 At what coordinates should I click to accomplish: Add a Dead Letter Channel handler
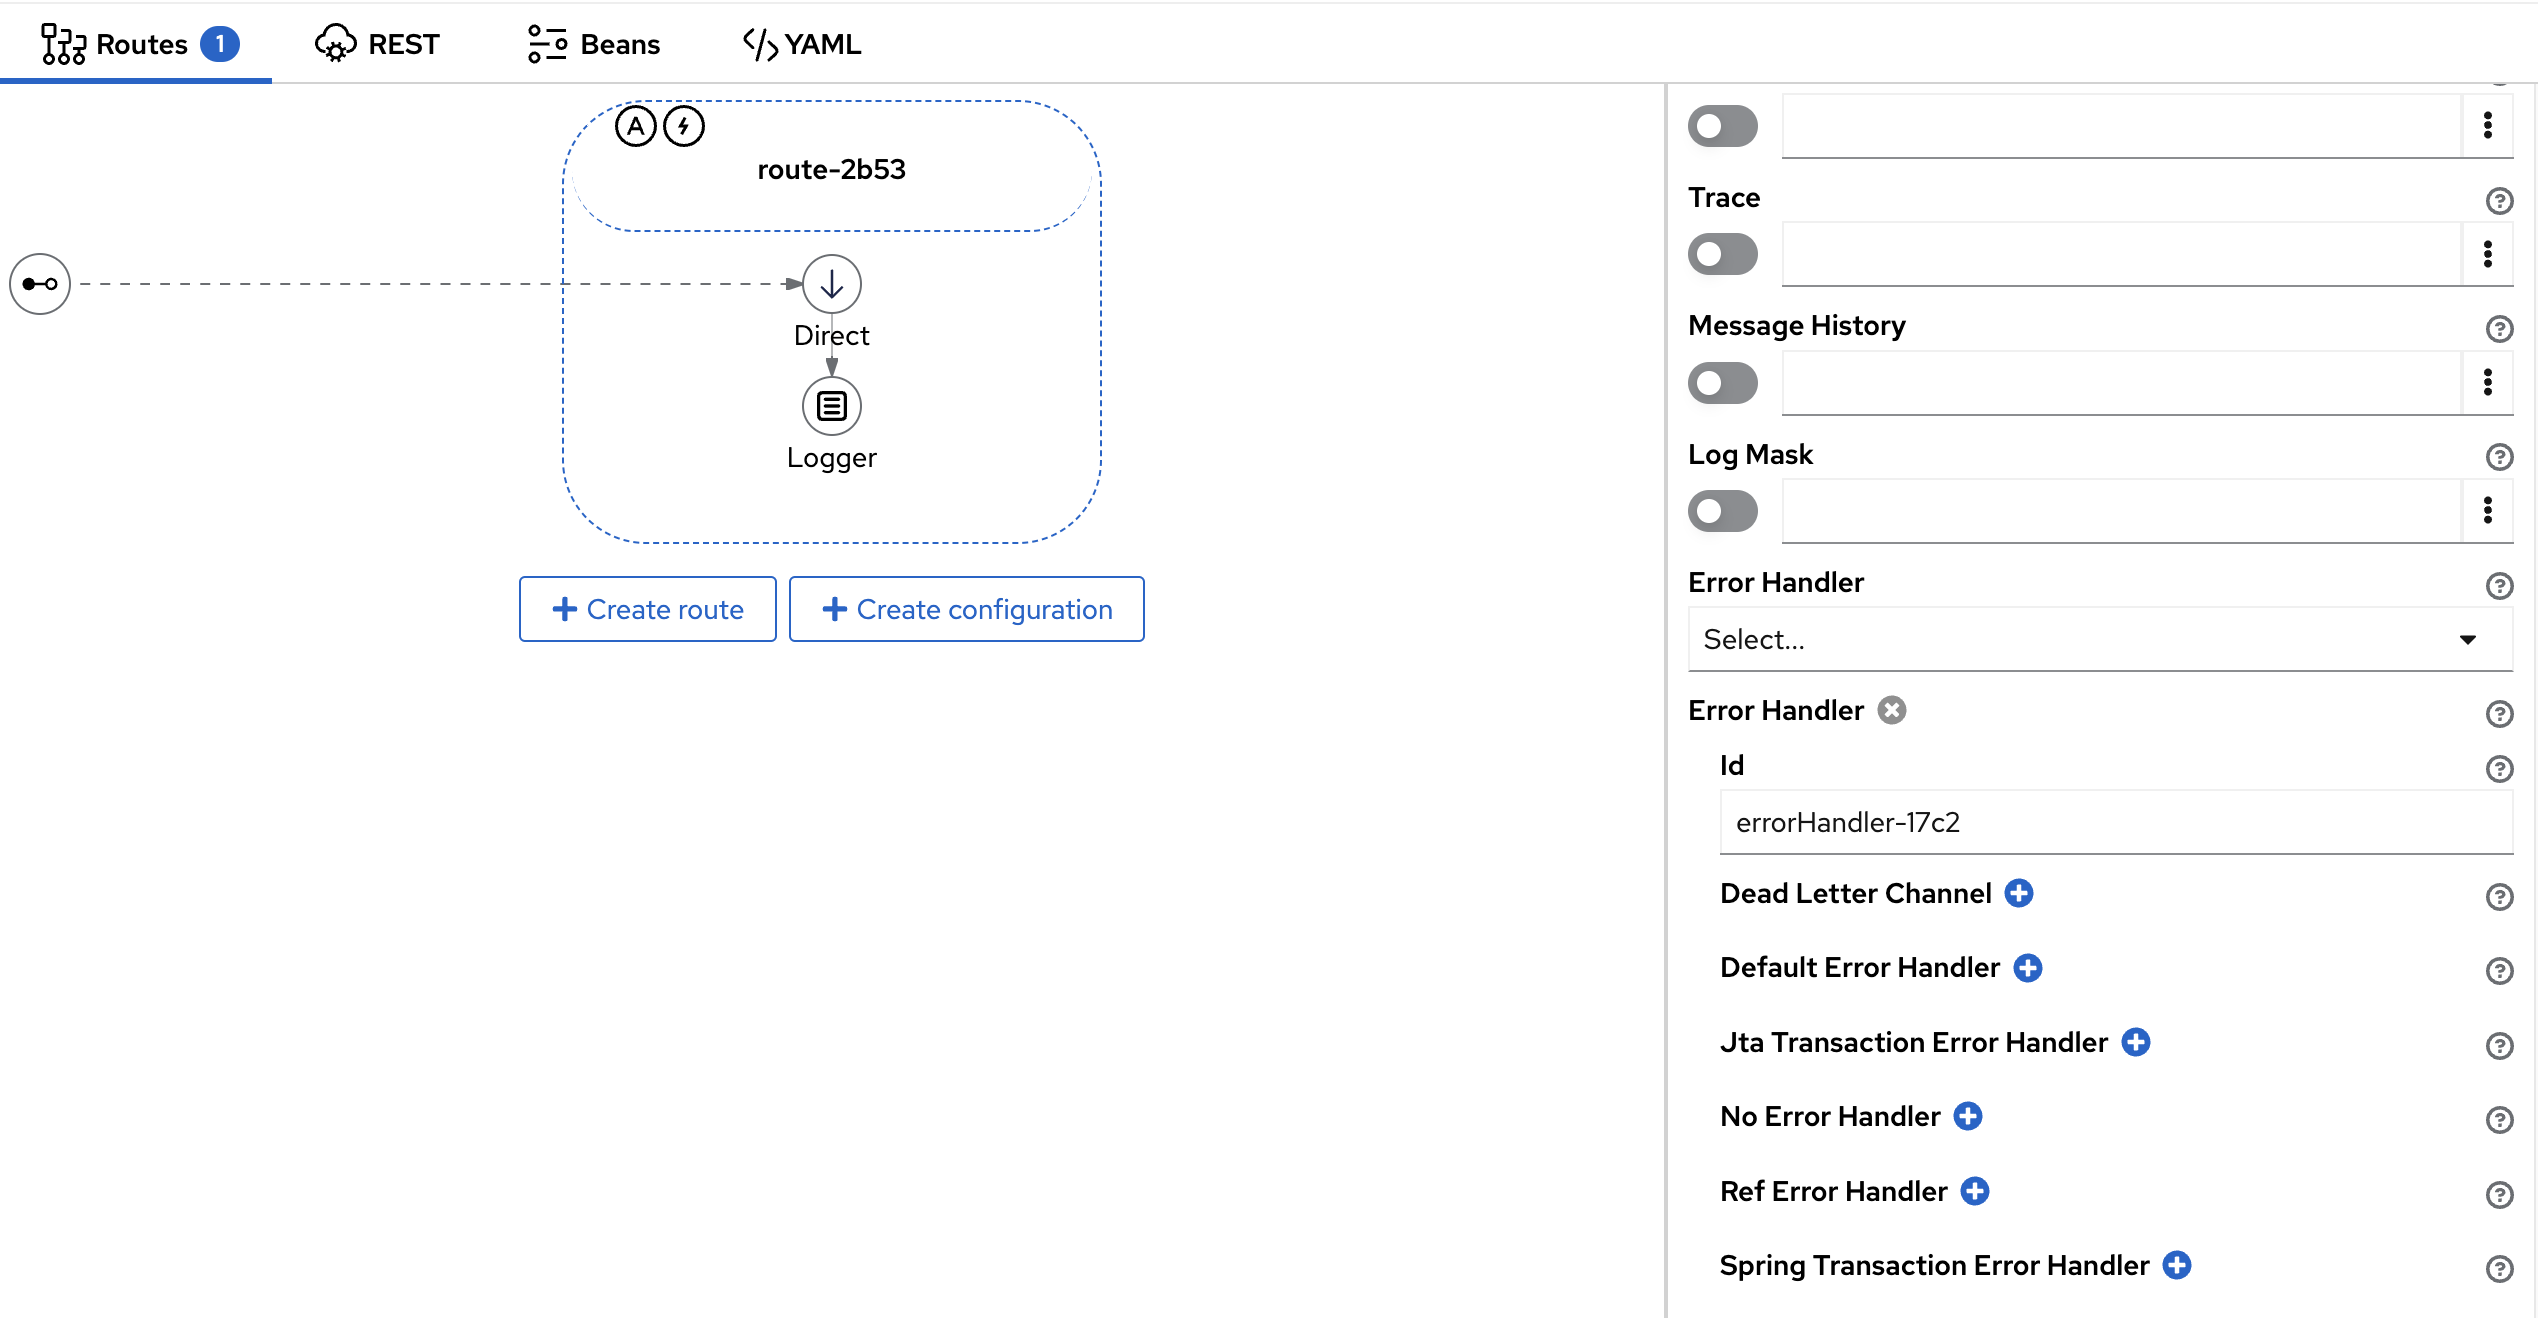coord(2019,893)
